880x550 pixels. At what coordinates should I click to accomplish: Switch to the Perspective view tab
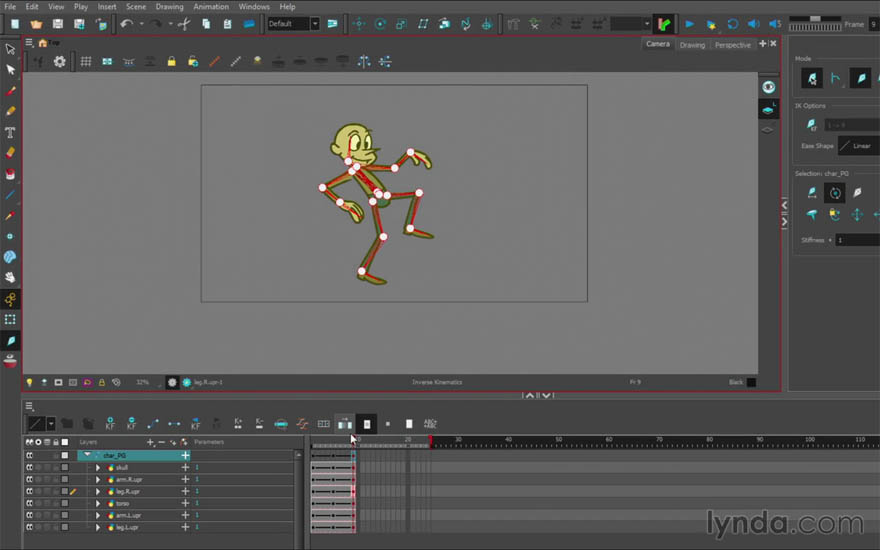(732, 45)
